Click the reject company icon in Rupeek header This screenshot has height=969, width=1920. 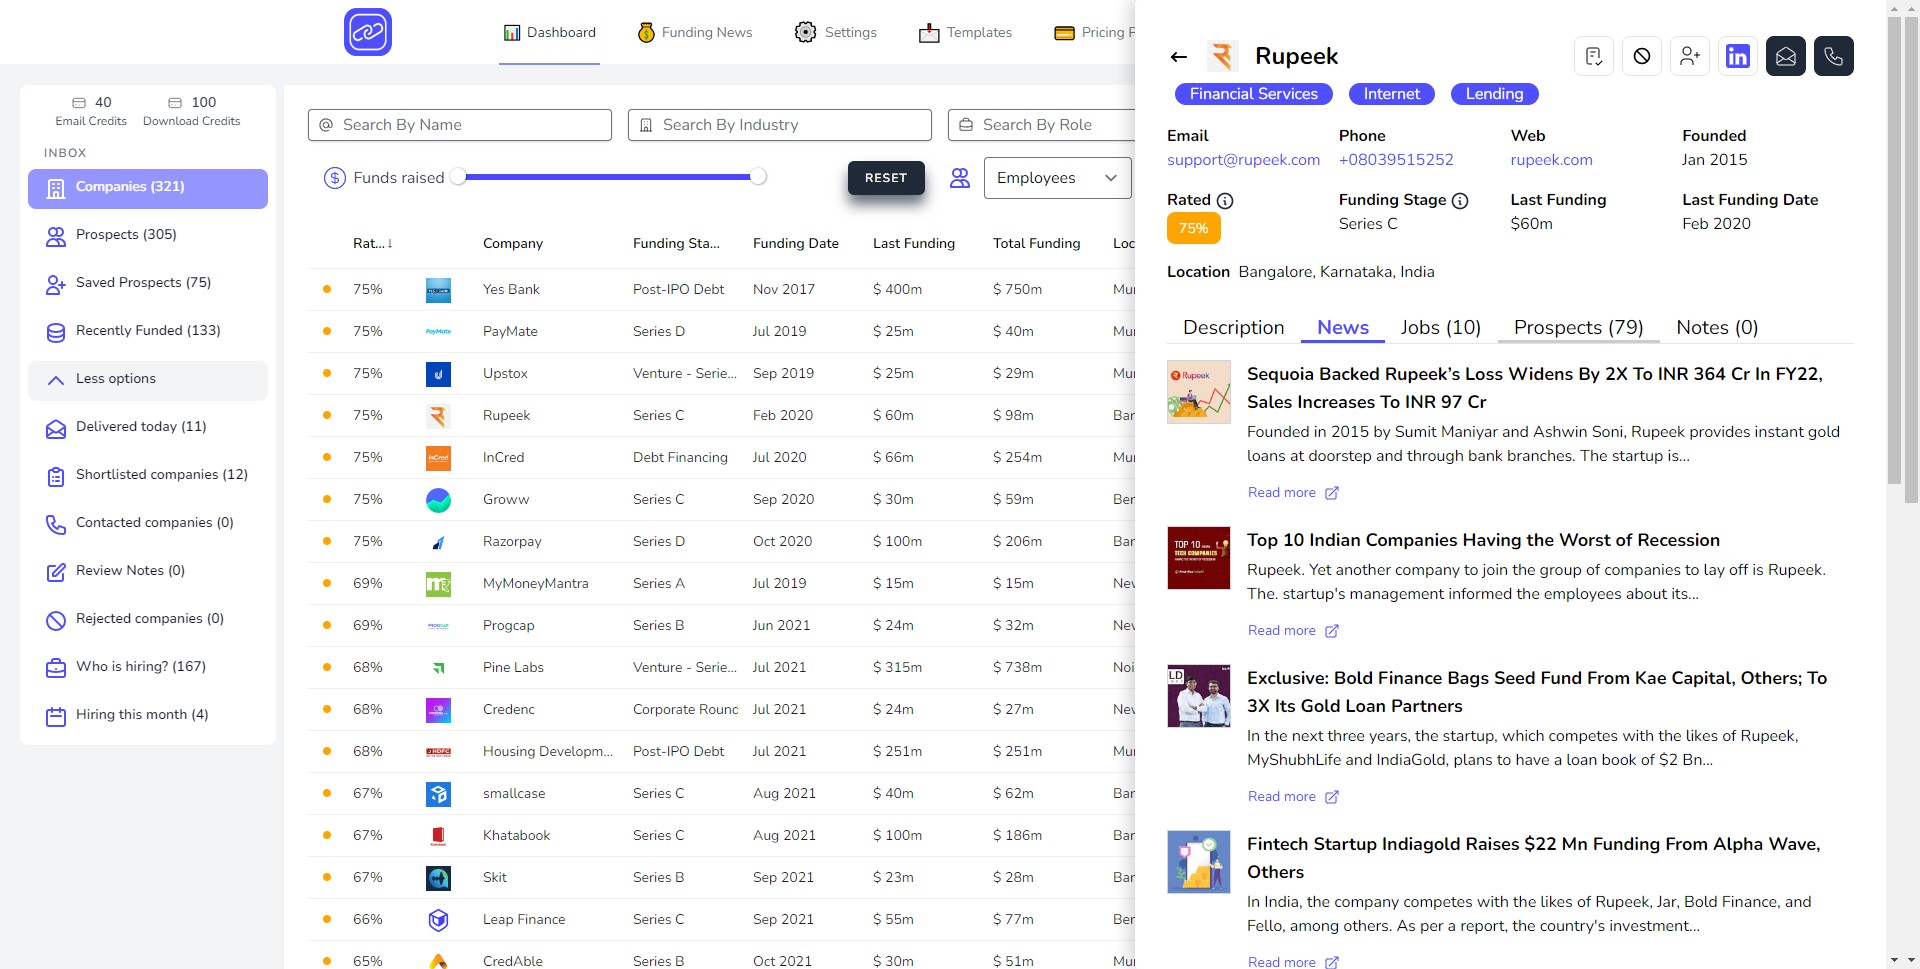tap(1642, 56)
